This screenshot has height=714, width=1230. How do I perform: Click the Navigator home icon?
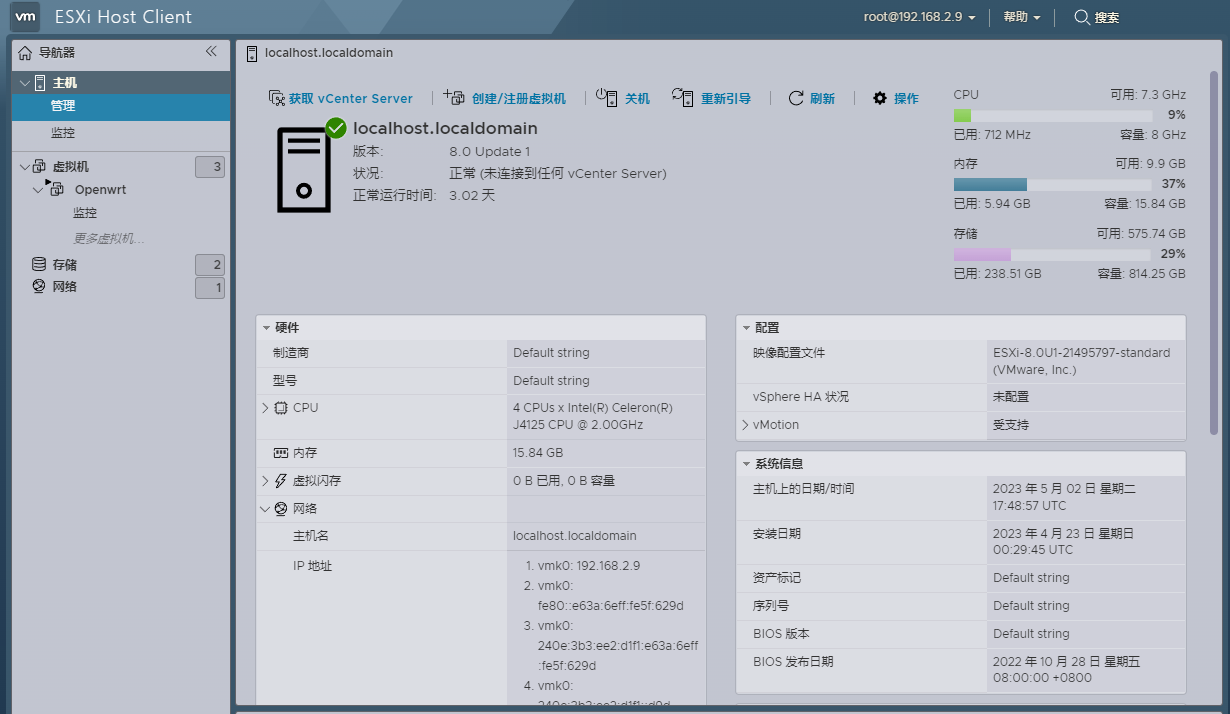26,53
